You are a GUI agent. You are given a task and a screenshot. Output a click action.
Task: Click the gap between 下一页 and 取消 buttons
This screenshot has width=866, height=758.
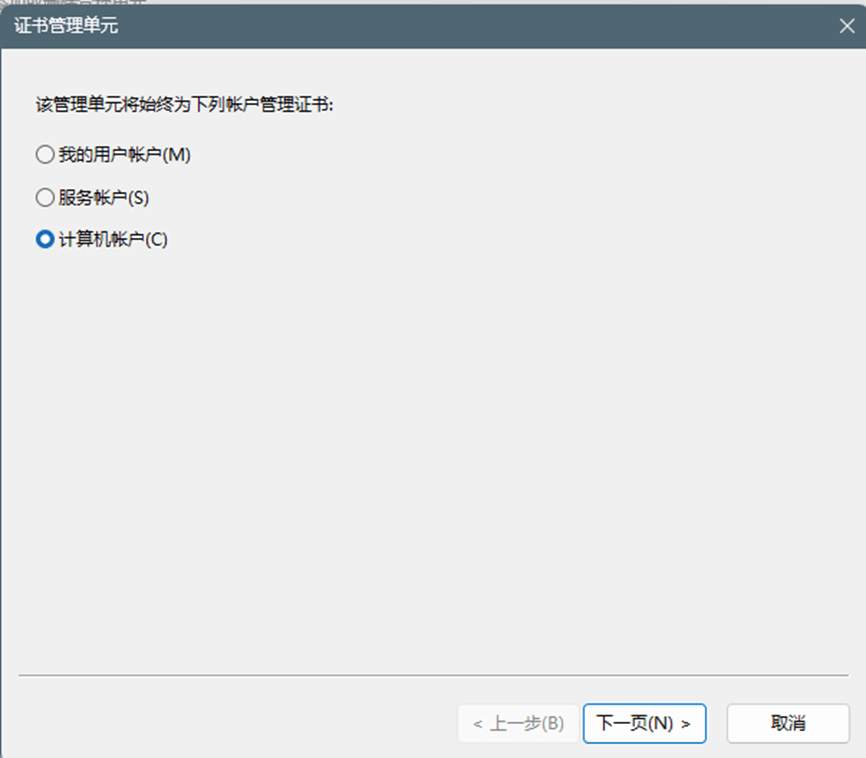click(x=717, y=723)
